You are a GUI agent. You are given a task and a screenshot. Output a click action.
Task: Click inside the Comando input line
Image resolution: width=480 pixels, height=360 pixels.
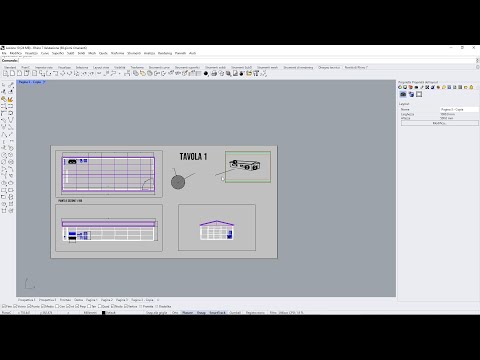247,60
